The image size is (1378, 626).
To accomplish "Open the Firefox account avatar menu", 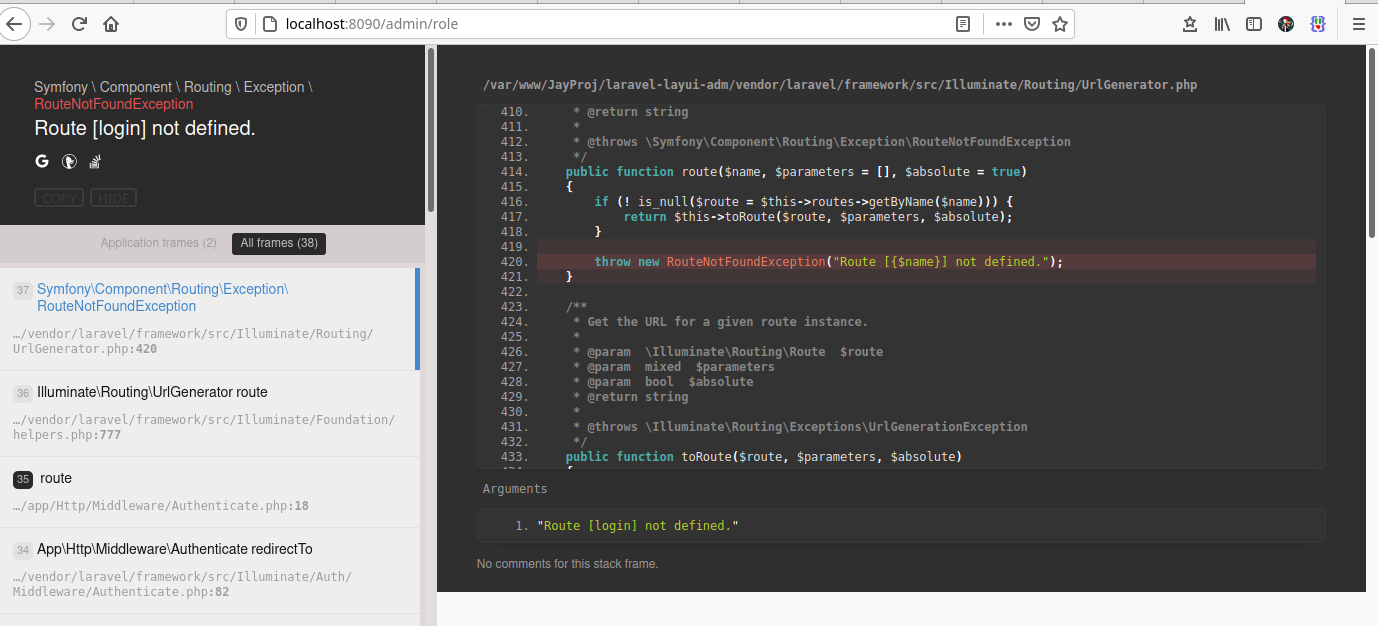I will pos(1285,24).
